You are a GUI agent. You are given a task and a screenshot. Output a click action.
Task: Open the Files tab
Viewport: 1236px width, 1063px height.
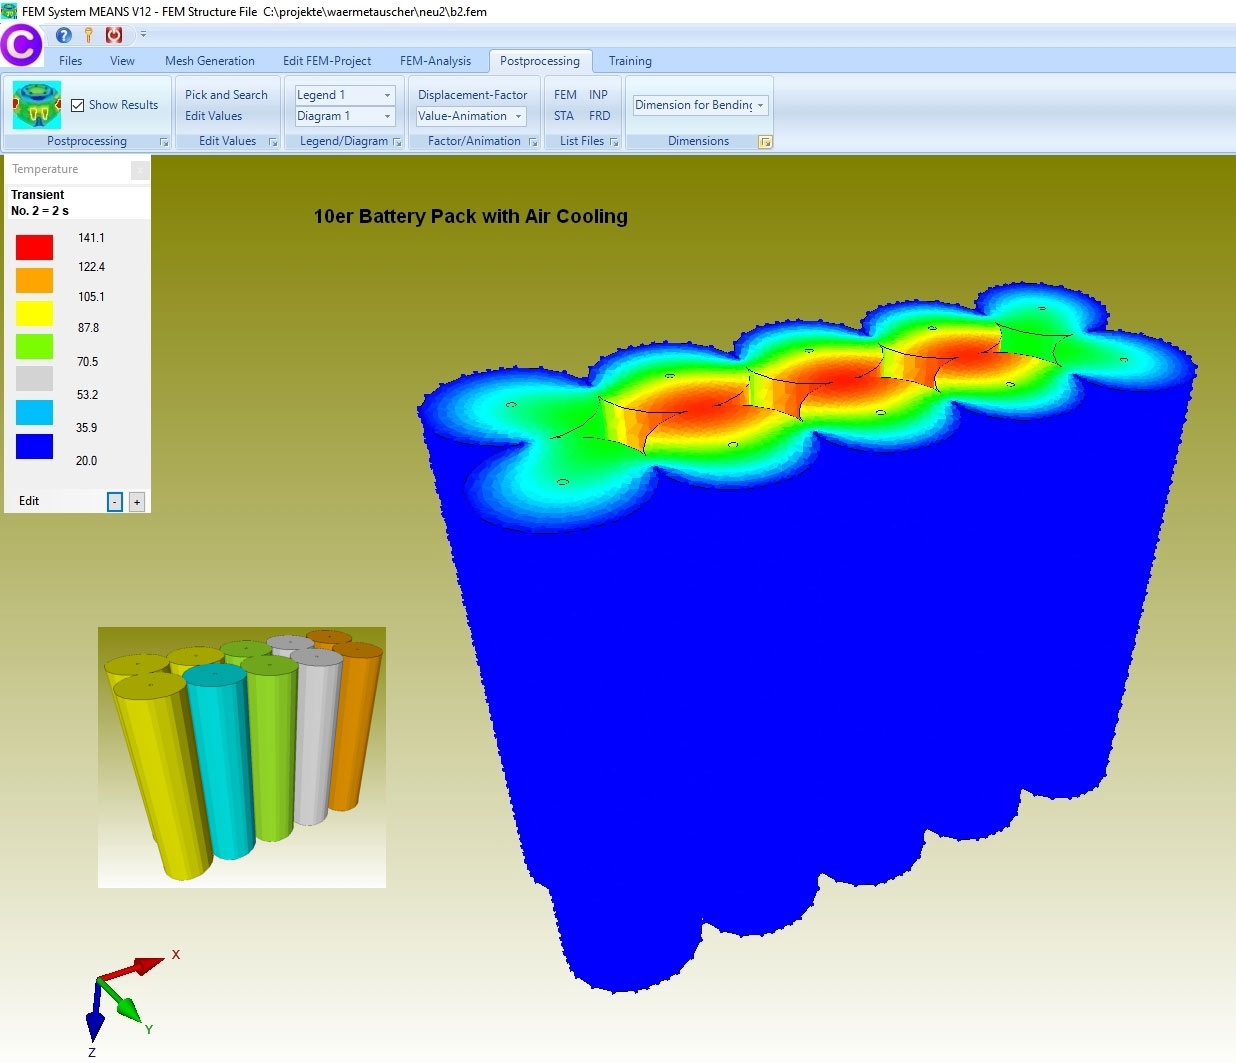click(x=71, y=61)
